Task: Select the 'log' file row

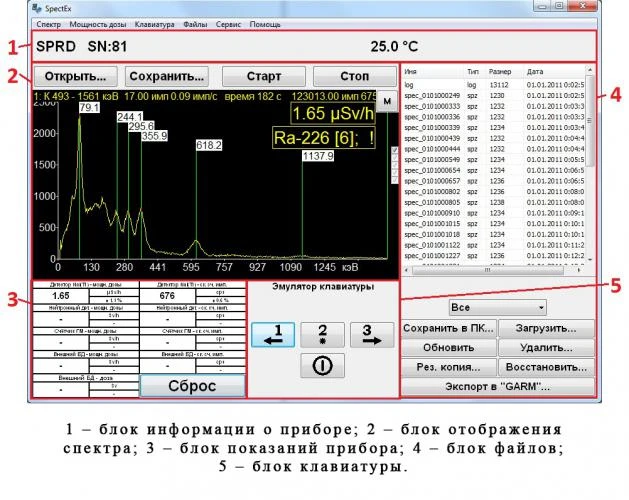Action: tap(494, 85)
